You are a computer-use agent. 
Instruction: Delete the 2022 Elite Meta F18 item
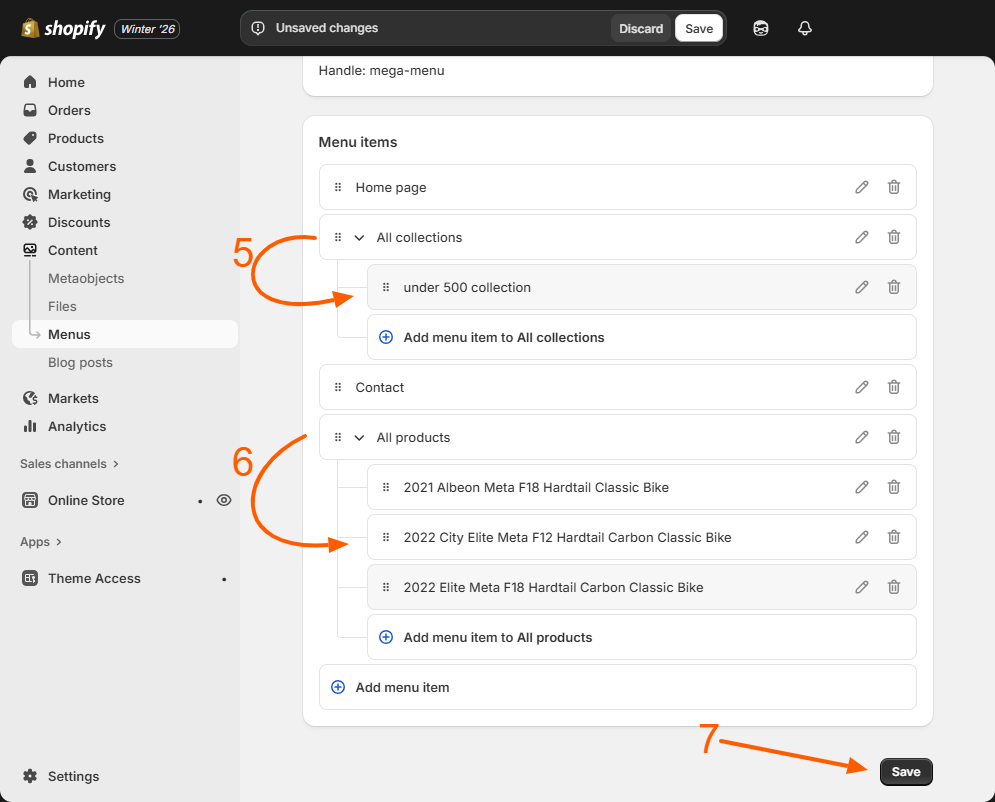pos(893,588)
